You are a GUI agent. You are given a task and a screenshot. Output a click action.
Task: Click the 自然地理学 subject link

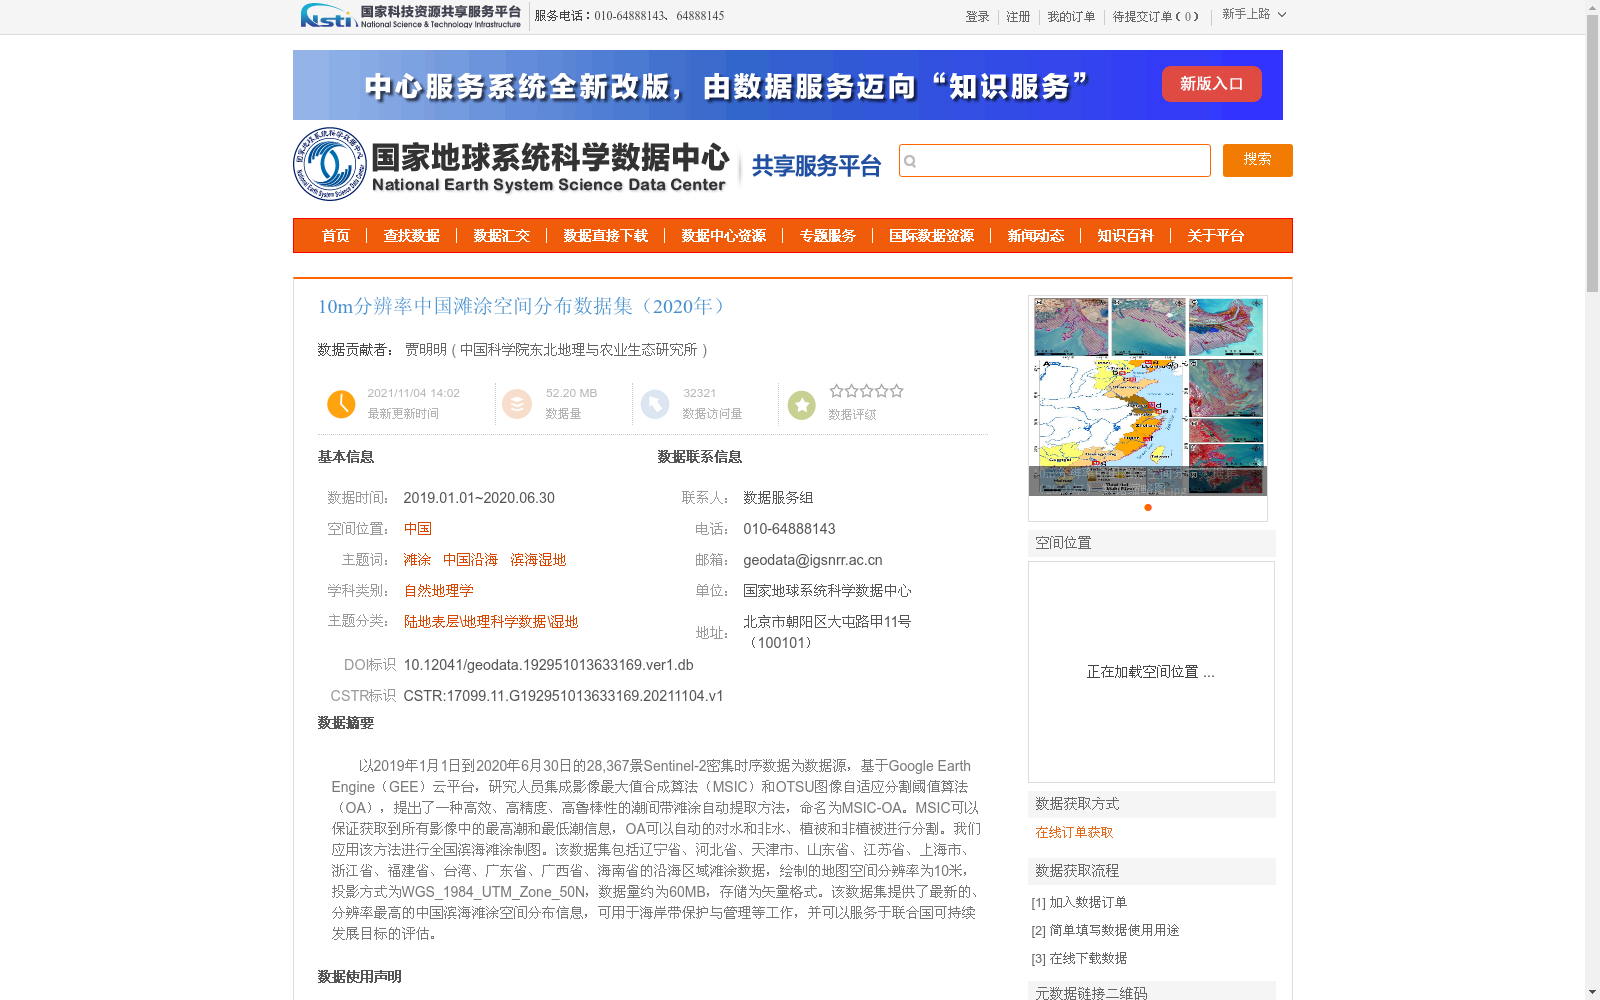439,591
